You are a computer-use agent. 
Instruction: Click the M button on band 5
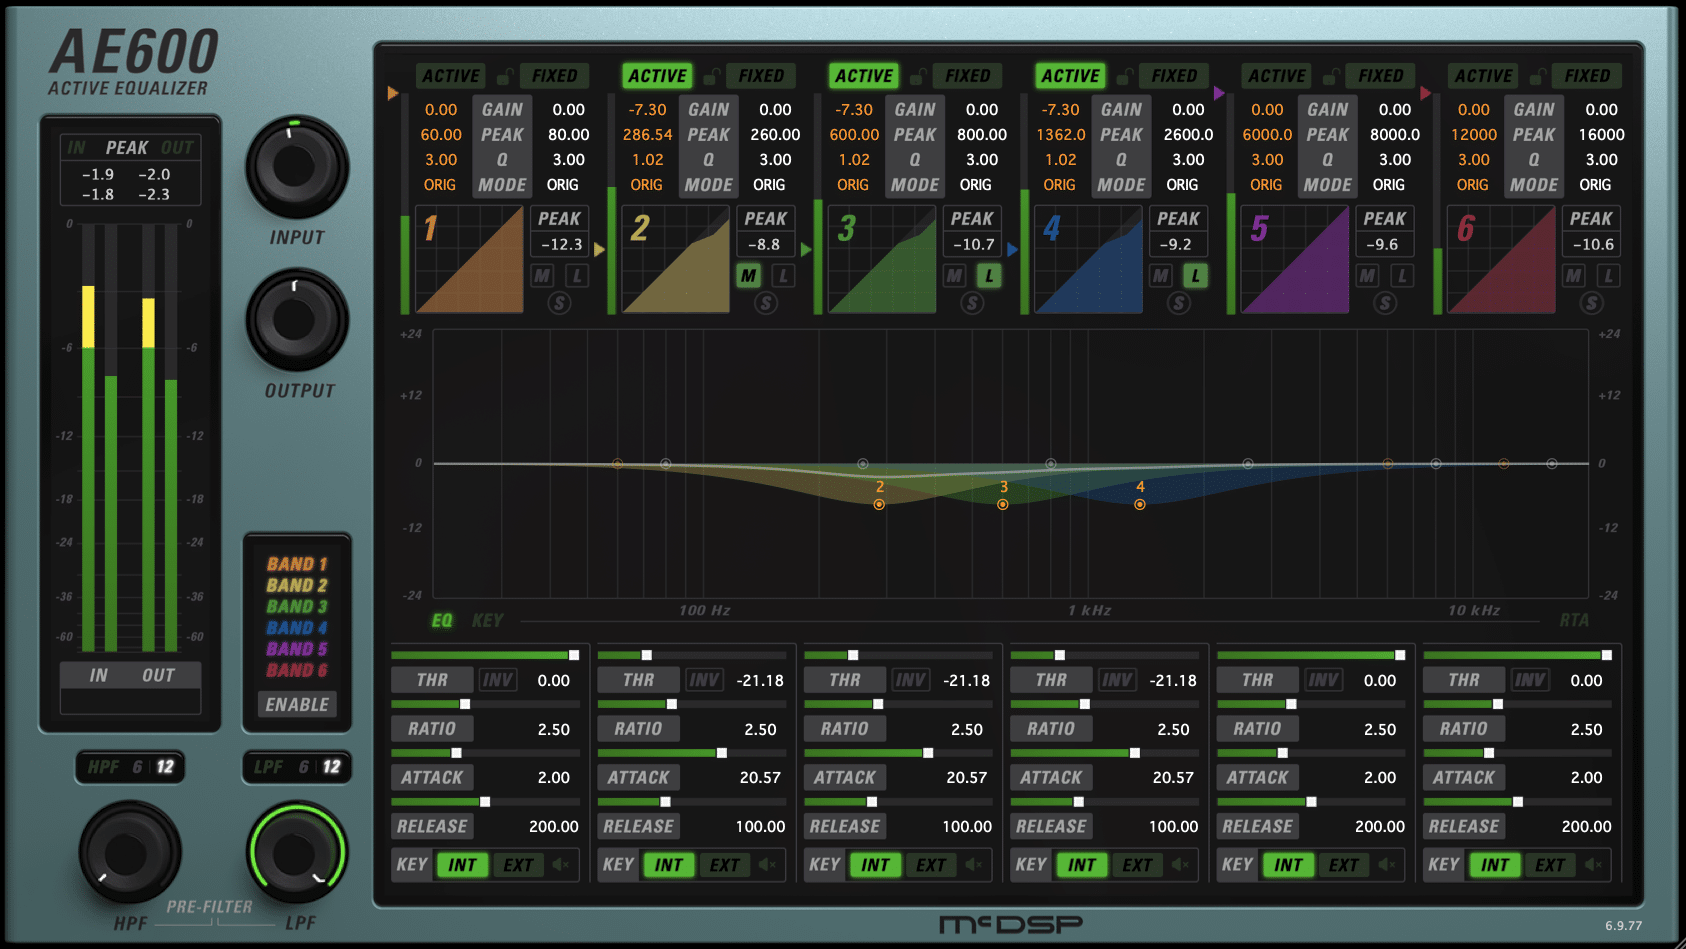click(x=1367, y=276)
